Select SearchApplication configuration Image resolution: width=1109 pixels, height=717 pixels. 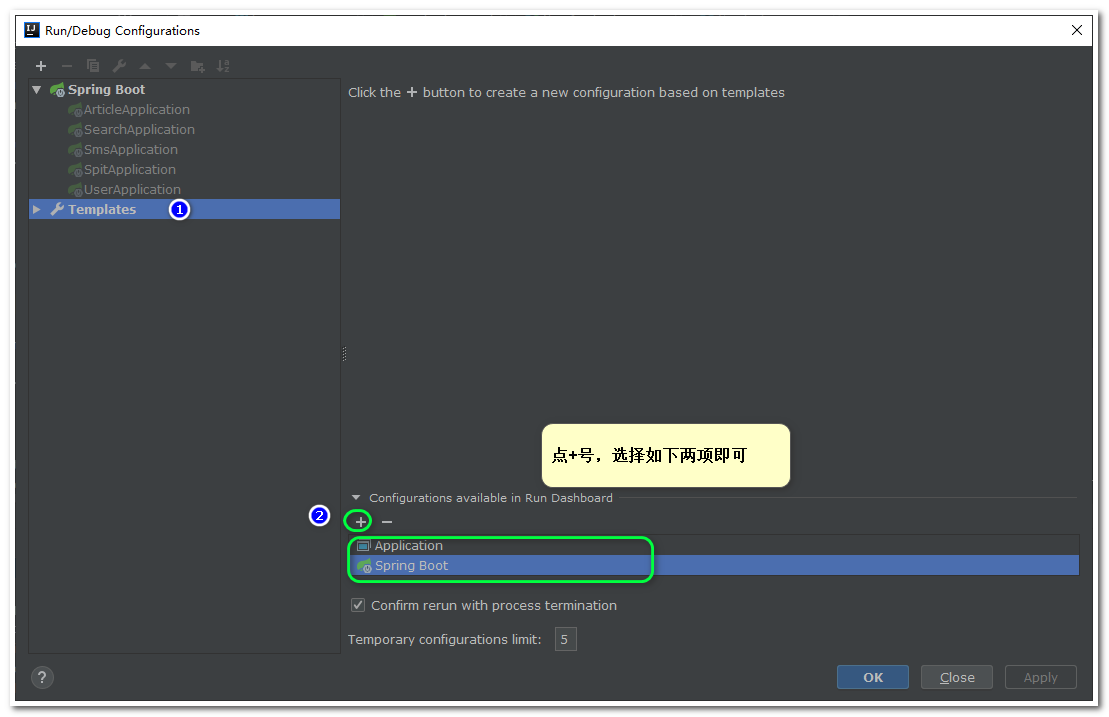(139, 129)
